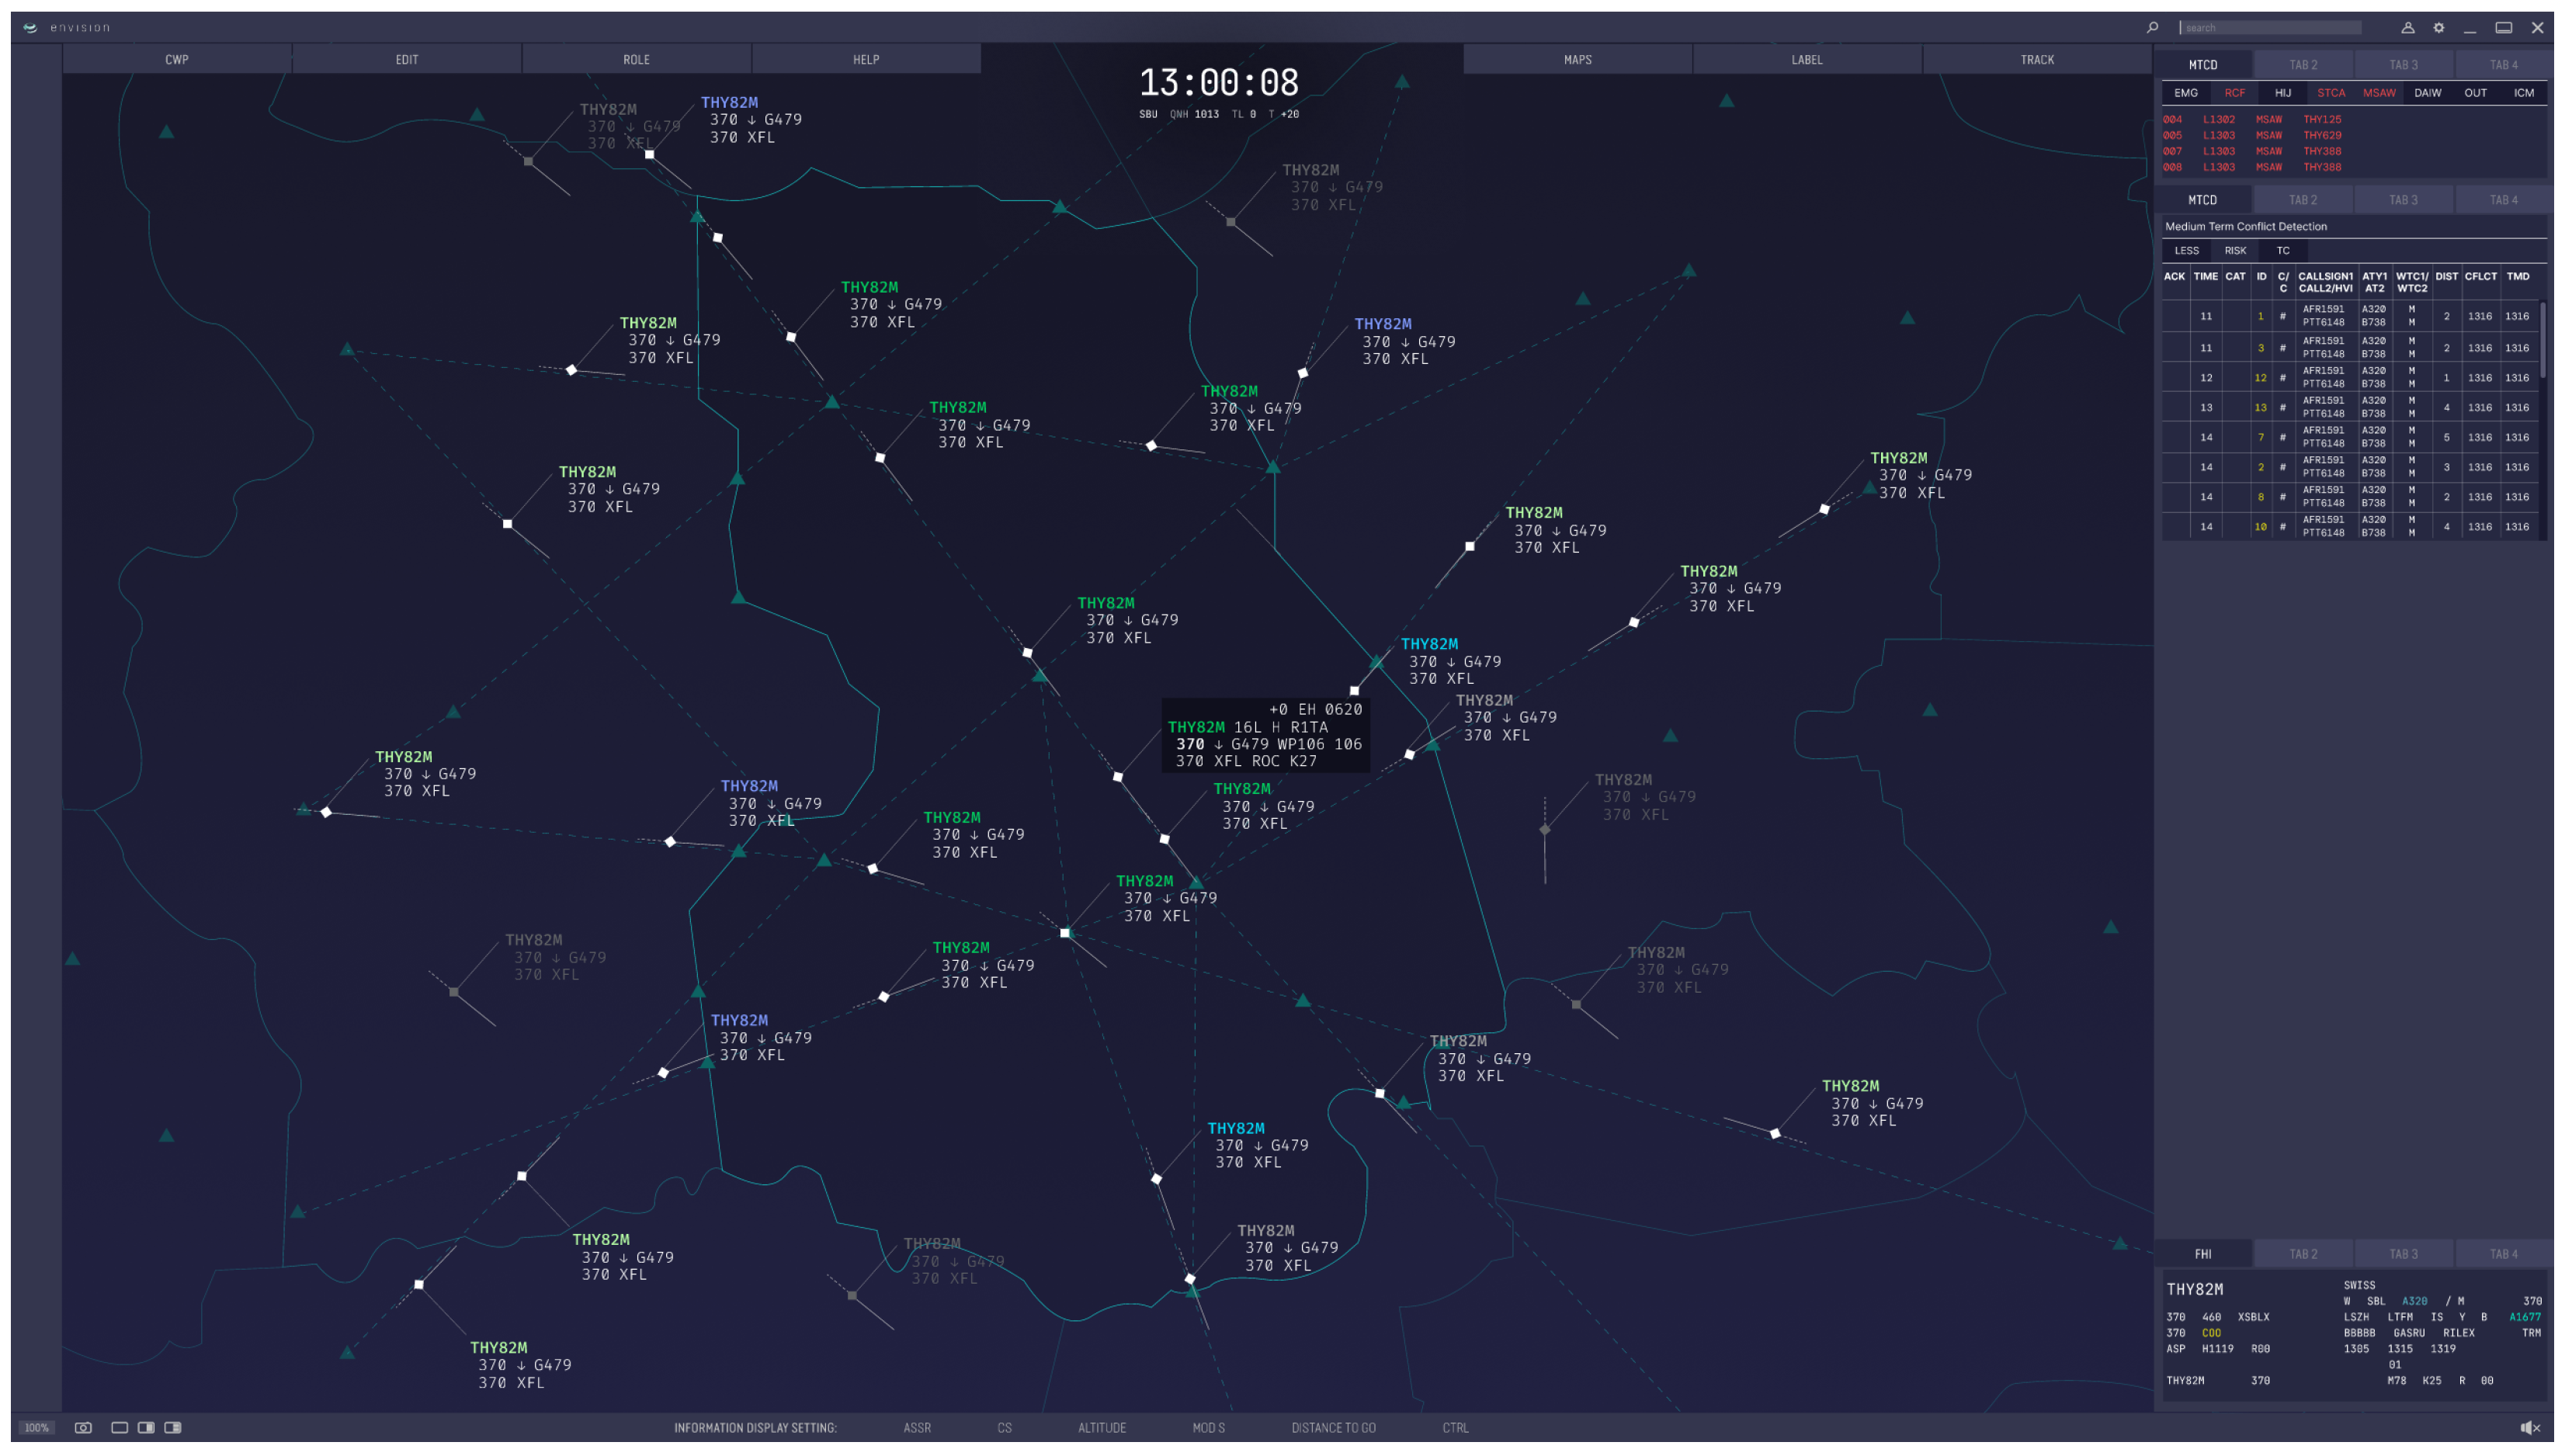Toggle the RISK filter in MTCD
This screenshot has width=2572, height=1456.
[2235, 251]
